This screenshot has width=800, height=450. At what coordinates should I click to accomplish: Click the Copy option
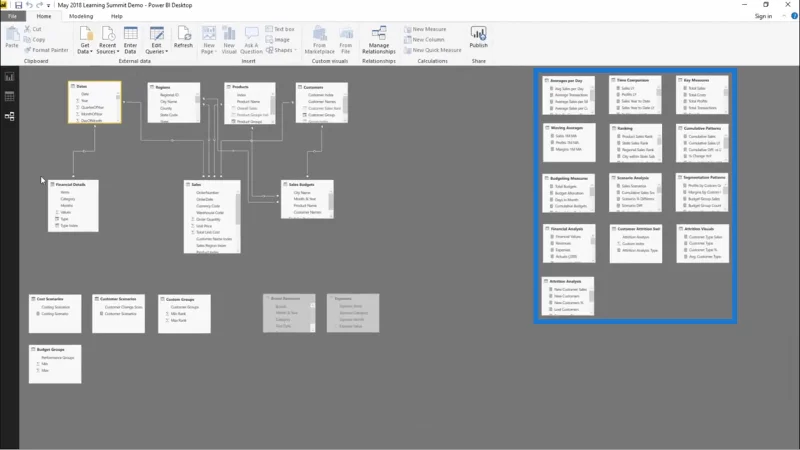coord(35,39)
